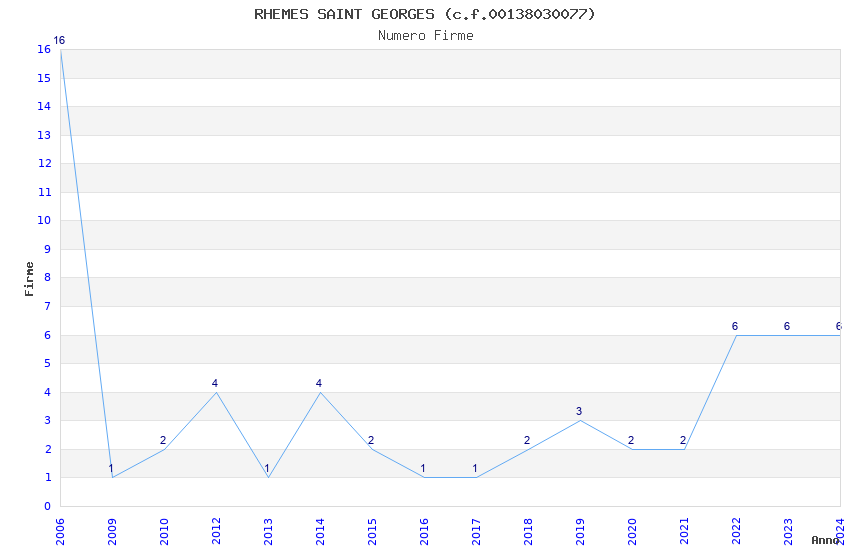Click the Firme y-axis title
The height and width of the screenshot is (550, 850).
pos(29,279)
